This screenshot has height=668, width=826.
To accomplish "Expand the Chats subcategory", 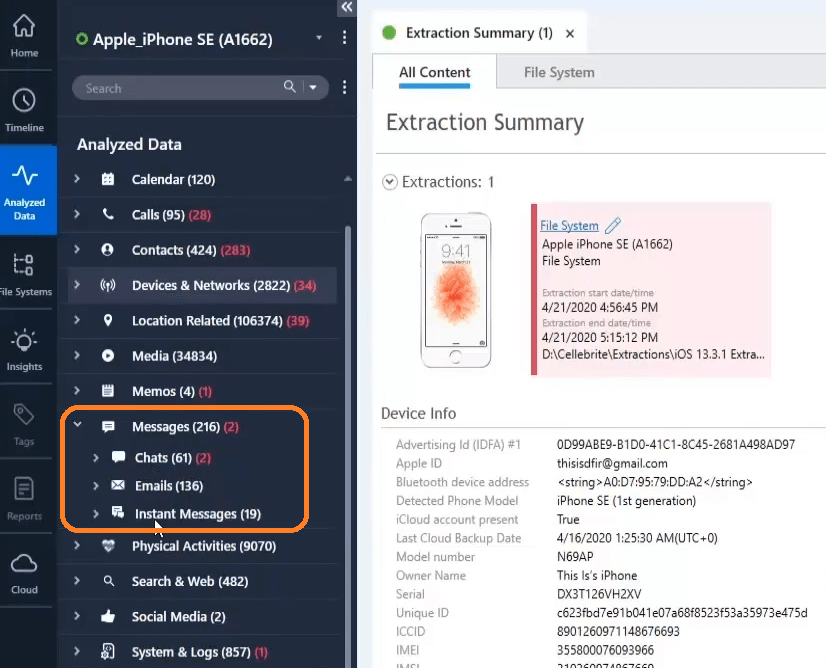I will click(96, 458).
